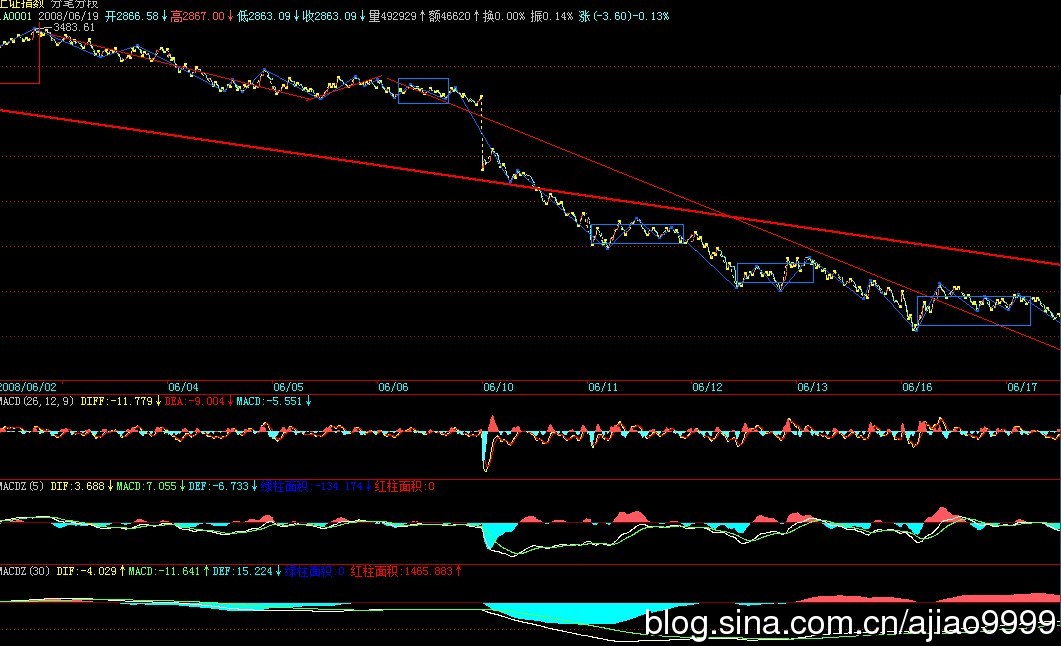
Task: Click the 3483.61 peak price label
Action: click(74, 28)
